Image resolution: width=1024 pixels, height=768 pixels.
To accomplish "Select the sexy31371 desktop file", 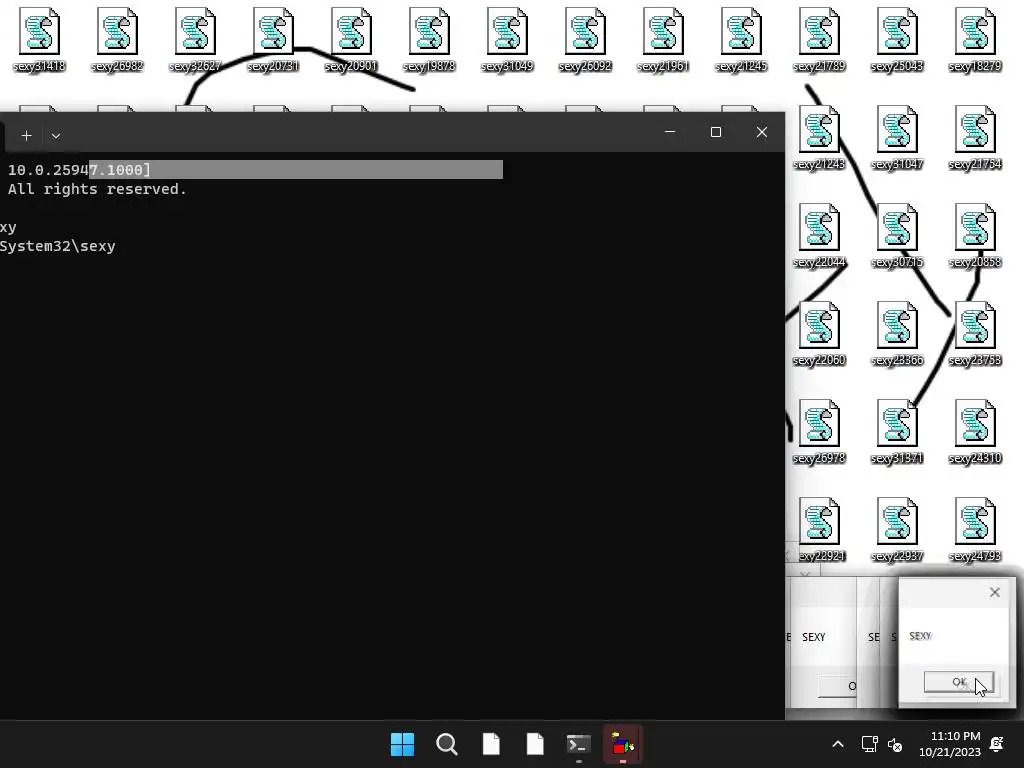I will (897, 432).
